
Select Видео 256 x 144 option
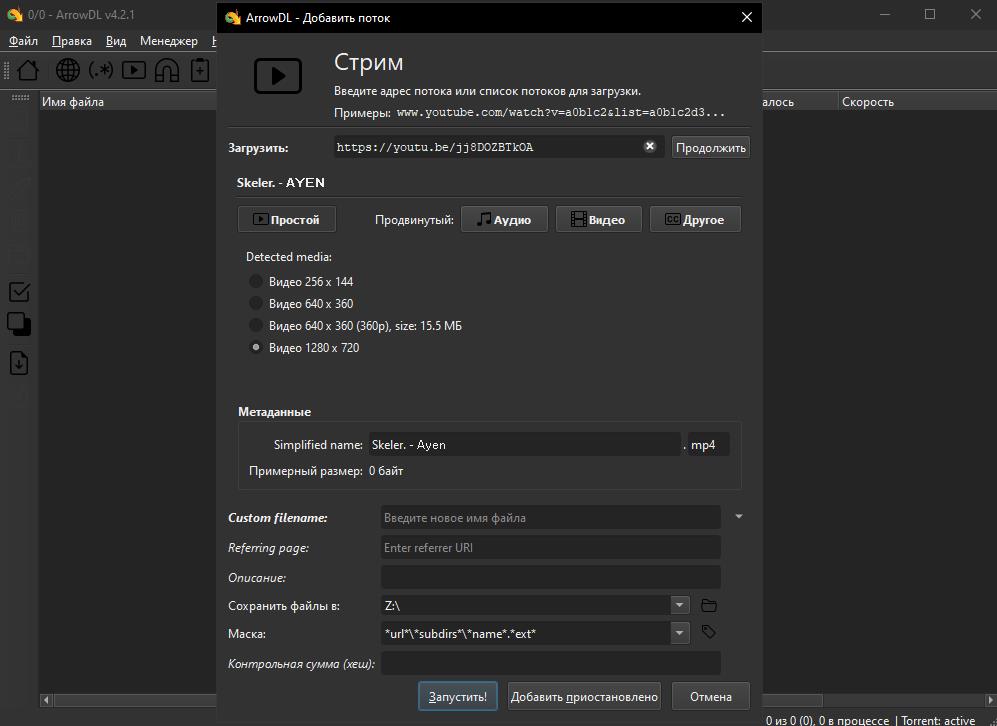click(256, 282)
